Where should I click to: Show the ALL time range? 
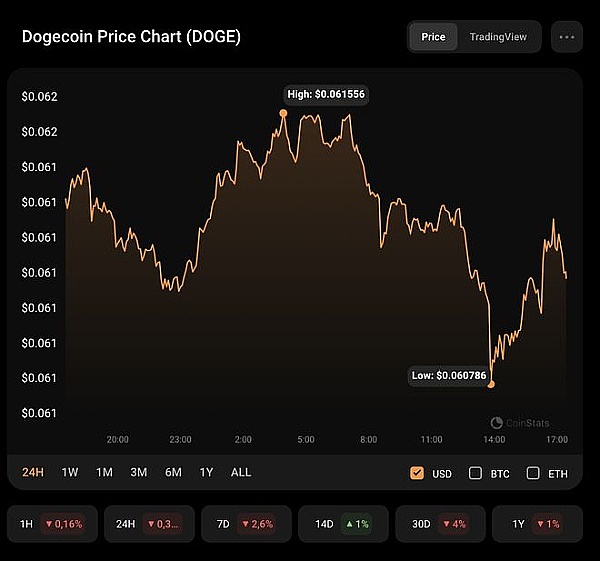click(x=241, y=472)
